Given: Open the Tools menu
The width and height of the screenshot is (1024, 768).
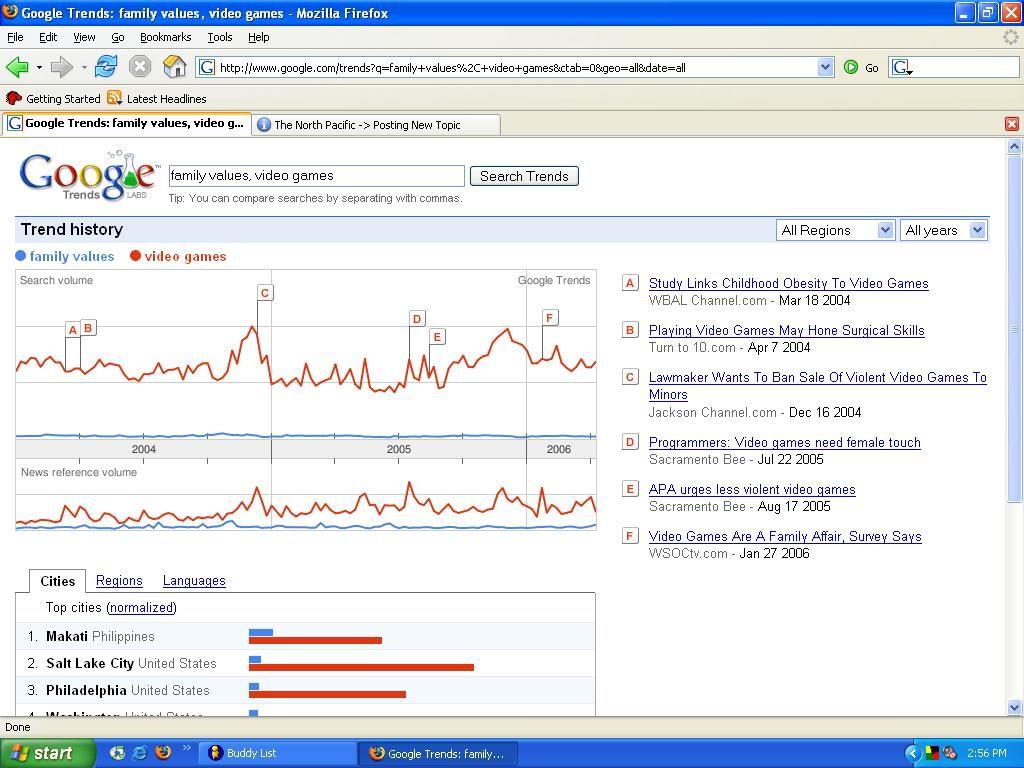Looking at the screenshot, I should tap(220, 37).
